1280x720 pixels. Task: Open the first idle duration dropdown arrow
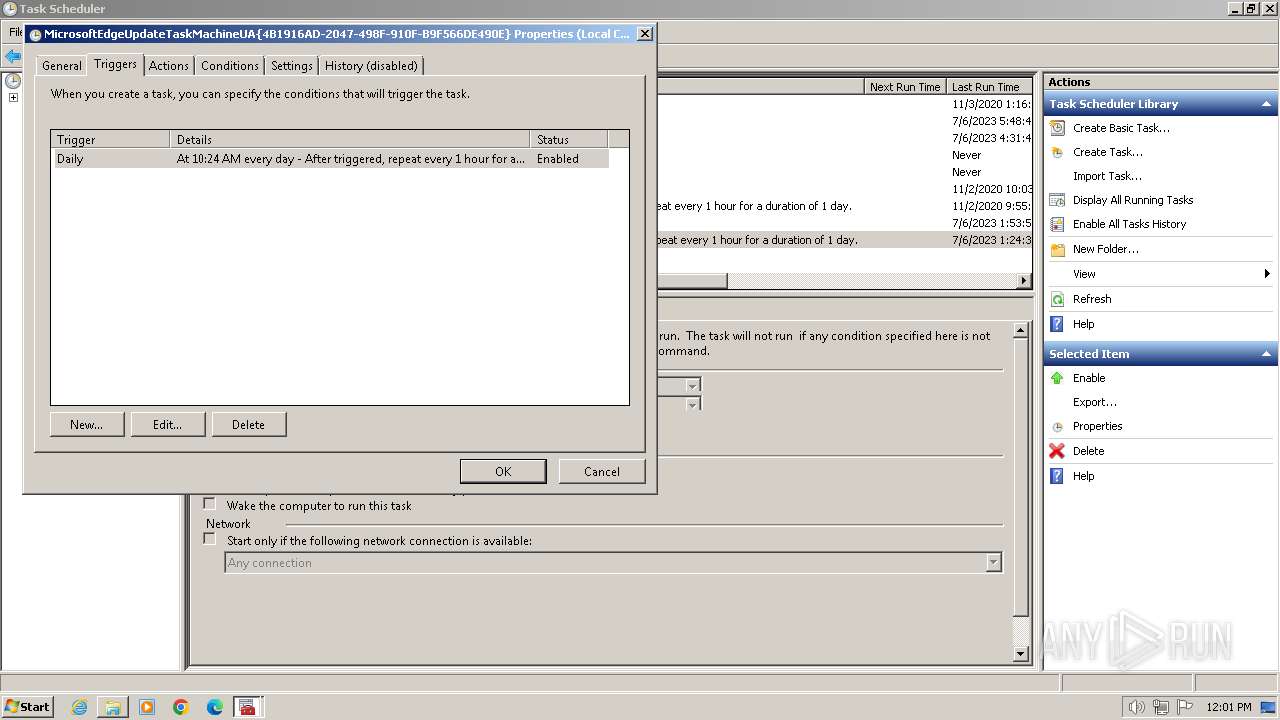click(692, 385)
